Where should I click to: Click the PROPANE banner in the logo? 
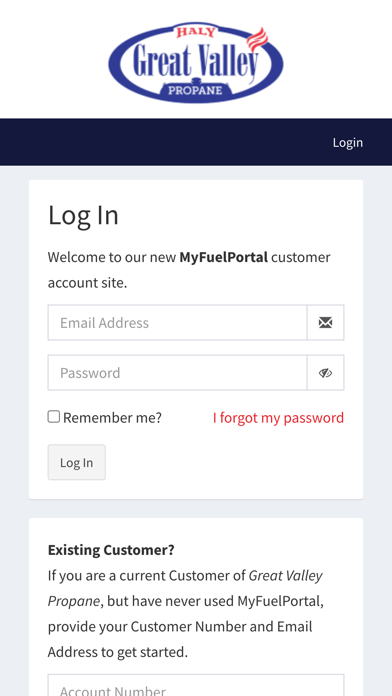(x=195, y=90)
